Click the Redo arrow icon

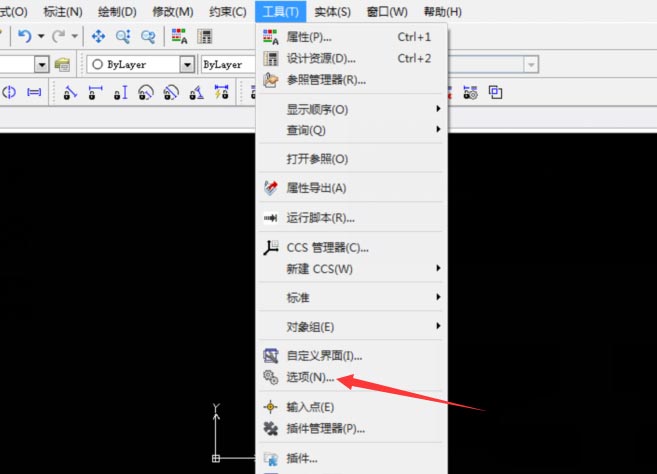[59, 36]
